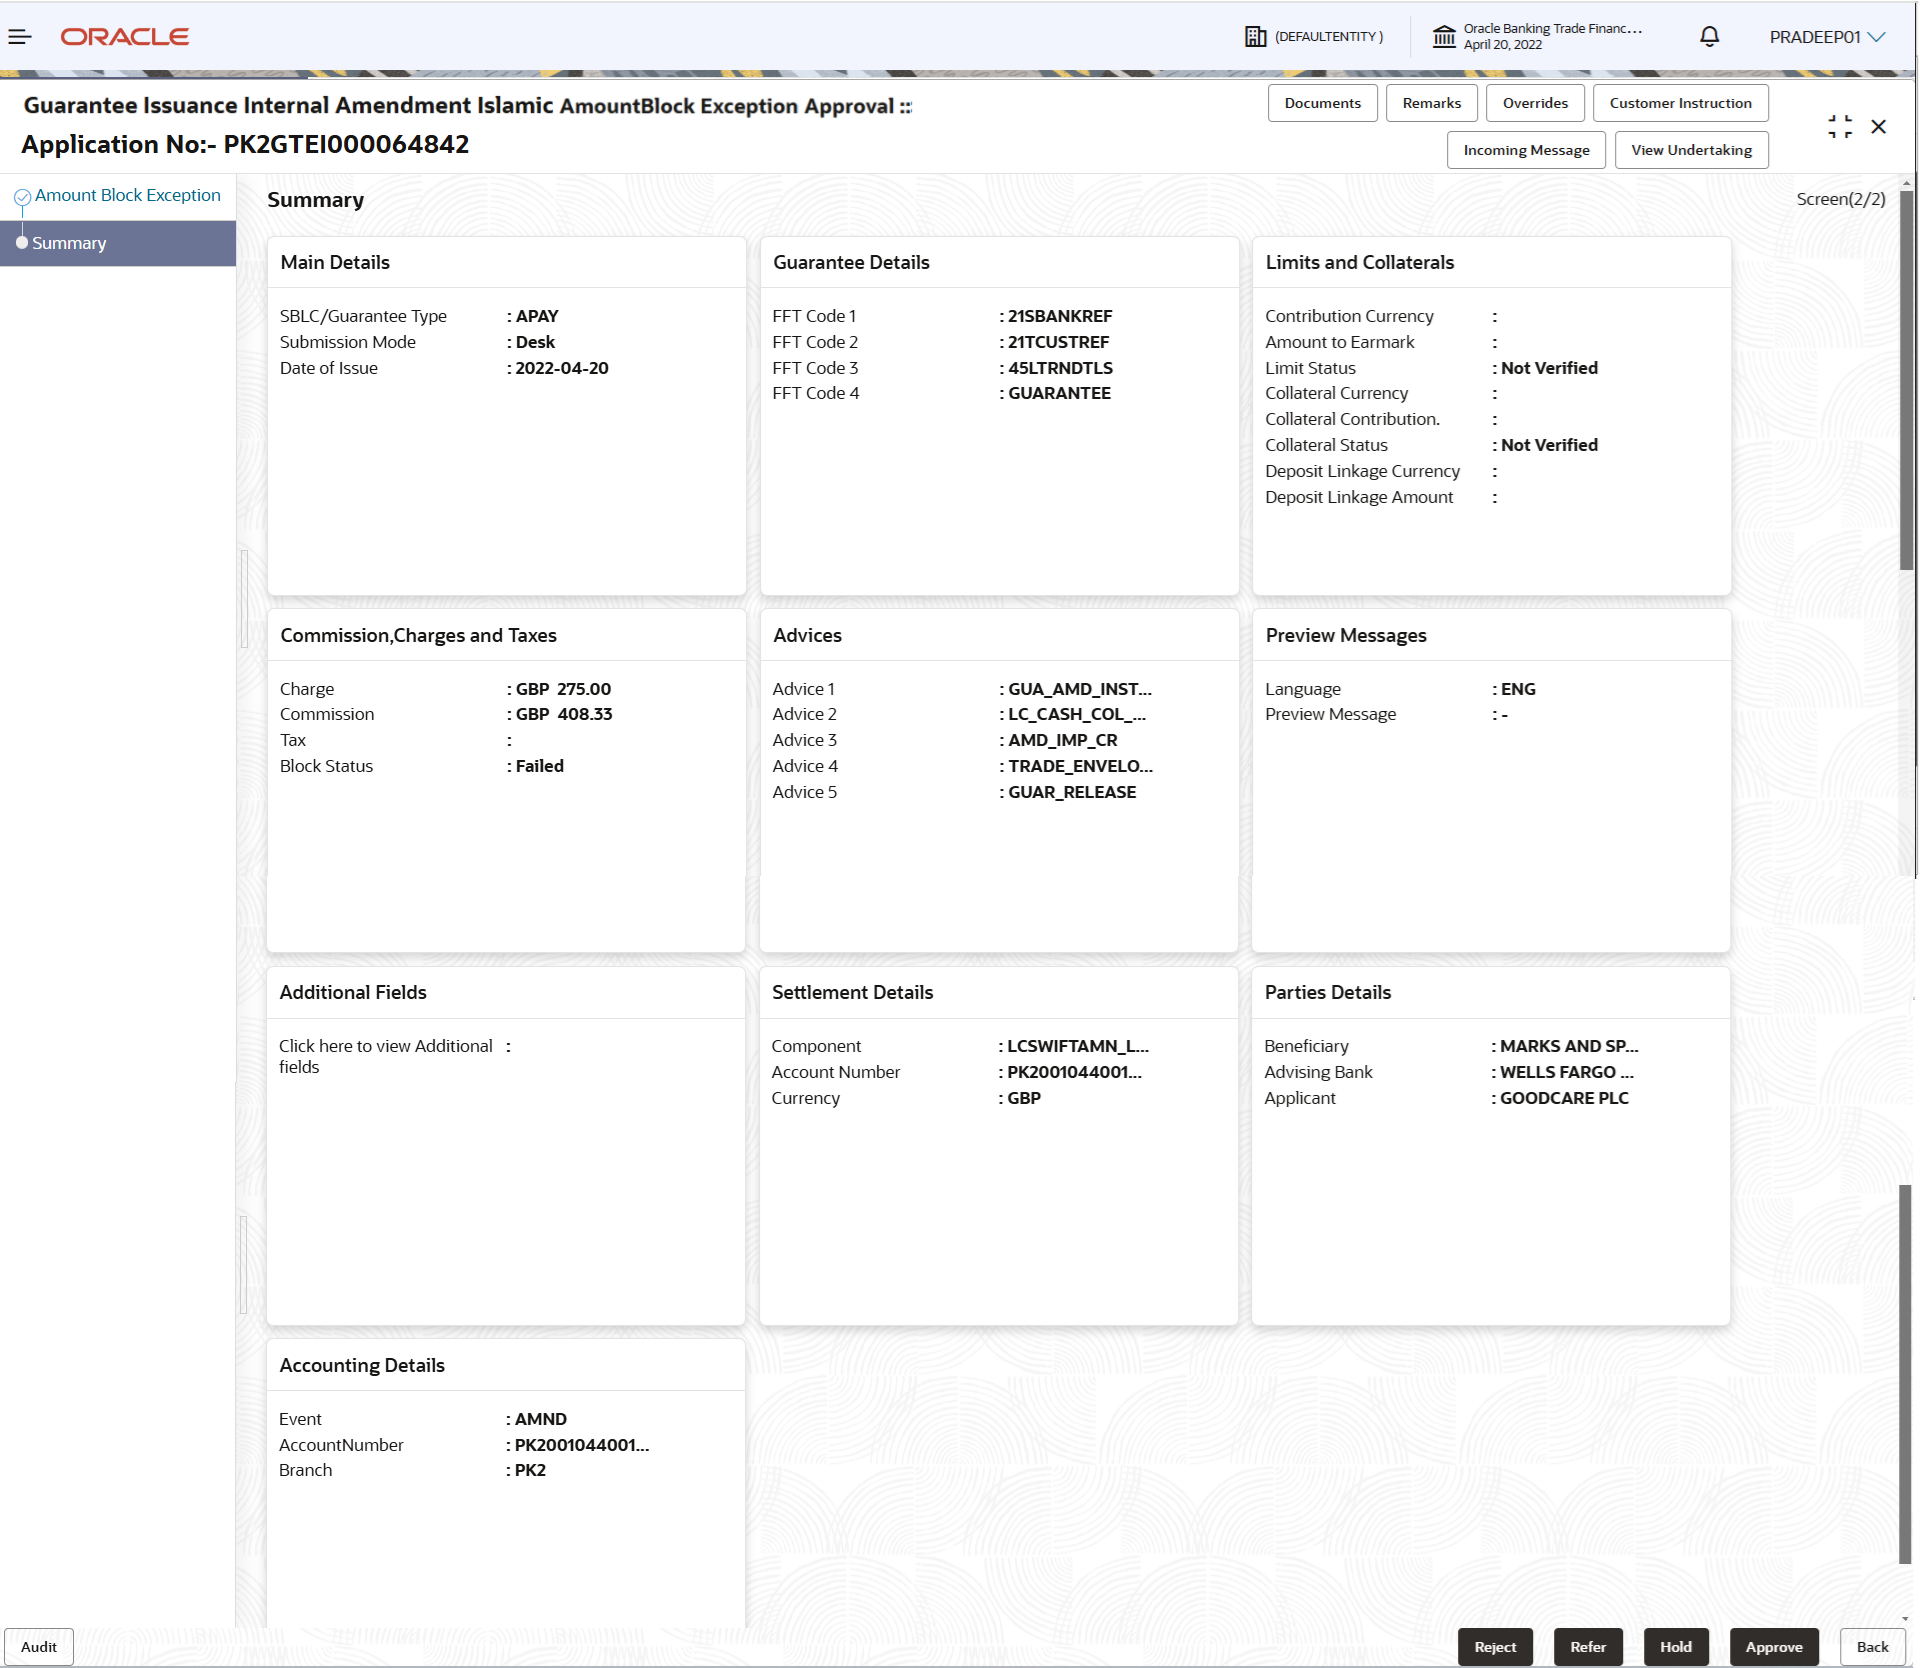The width and height of the screenshot is (1920, 1668).
Task: Click the Amount Block Exception completed checkmark
Action: tap(23, 194)
